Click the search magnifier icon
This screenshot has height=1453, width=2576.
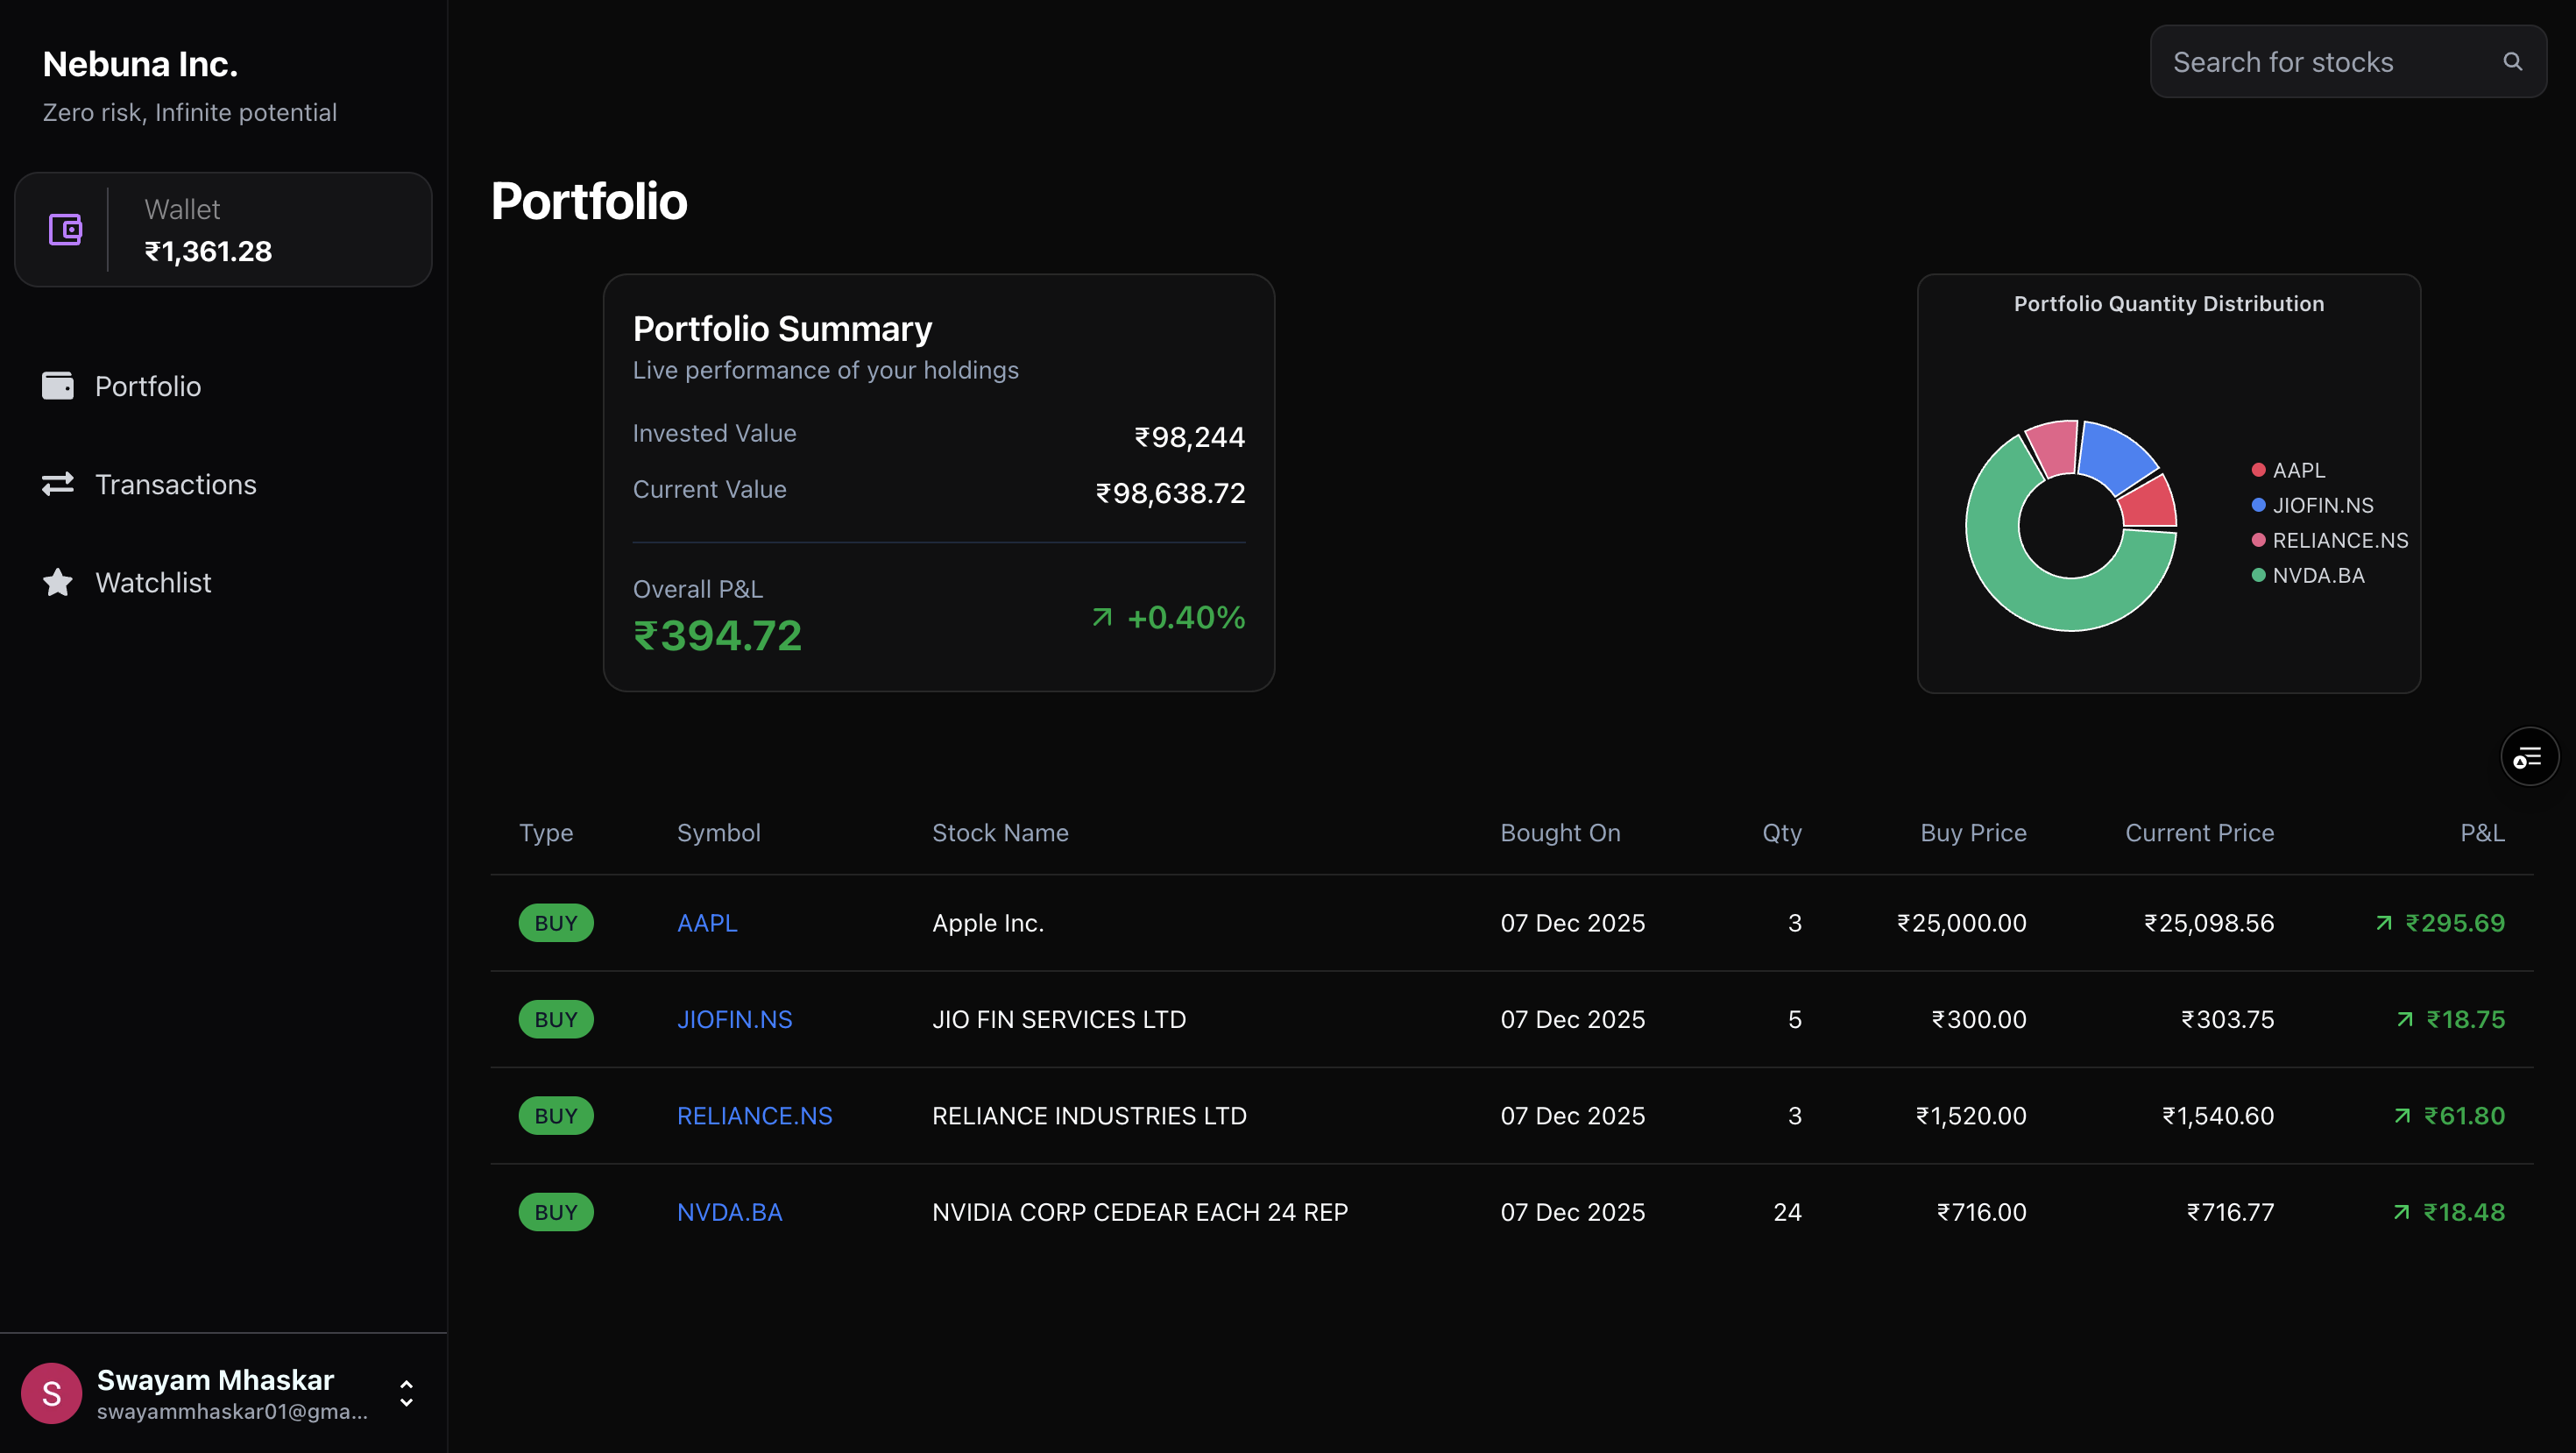(2512, 62)
